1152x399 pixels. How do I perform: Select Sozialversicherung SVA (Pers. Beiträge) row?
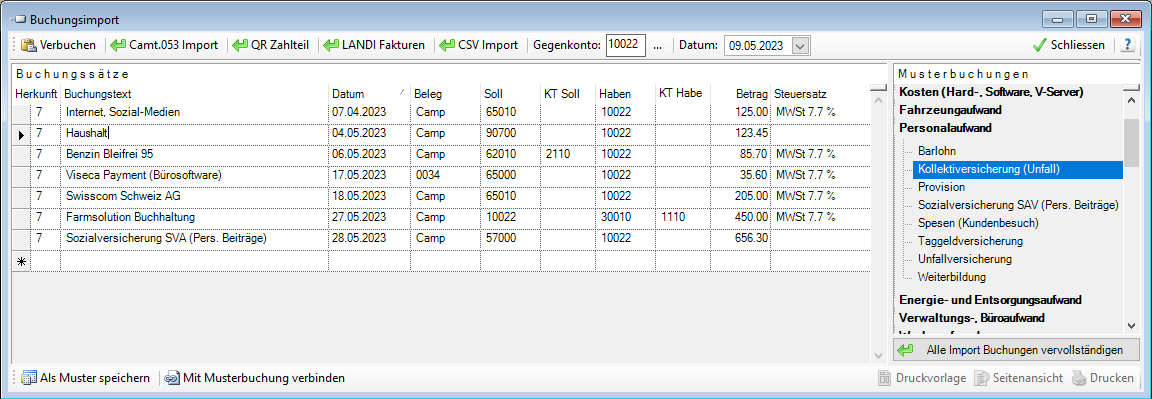(165, 239)
